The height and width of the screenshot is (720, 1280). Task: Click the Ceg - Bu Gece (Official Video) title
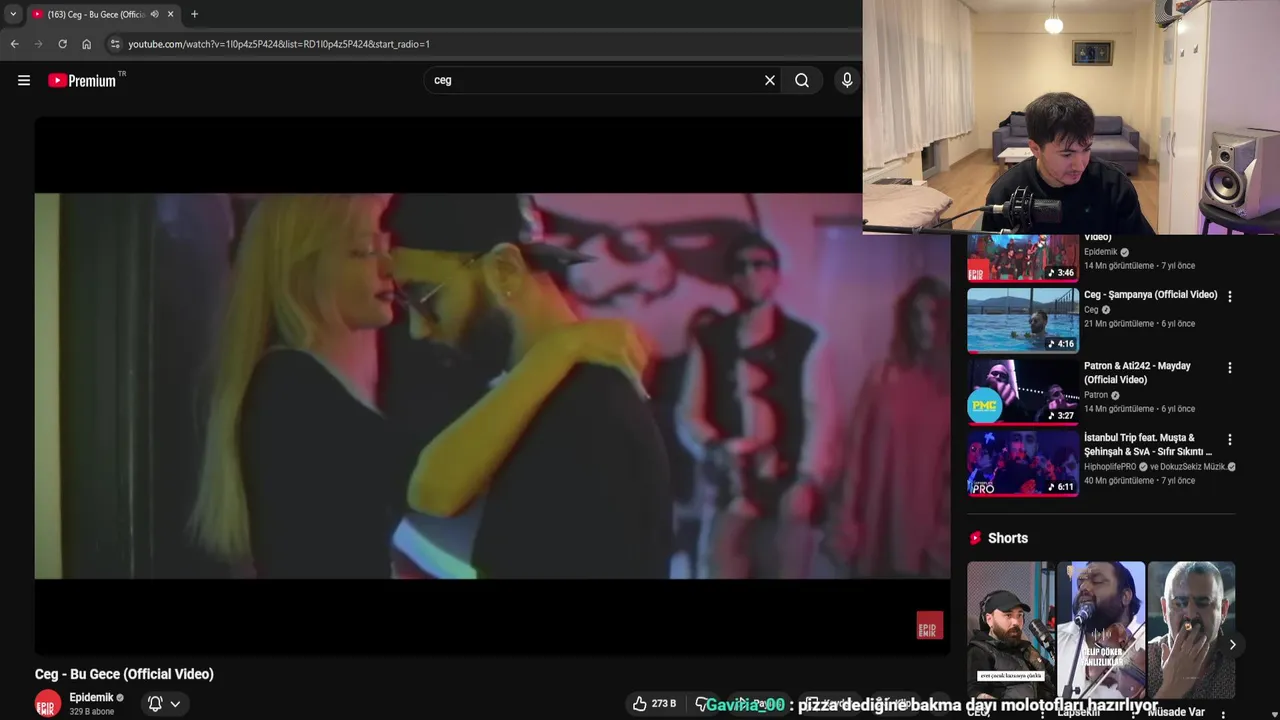coord(124,674)
